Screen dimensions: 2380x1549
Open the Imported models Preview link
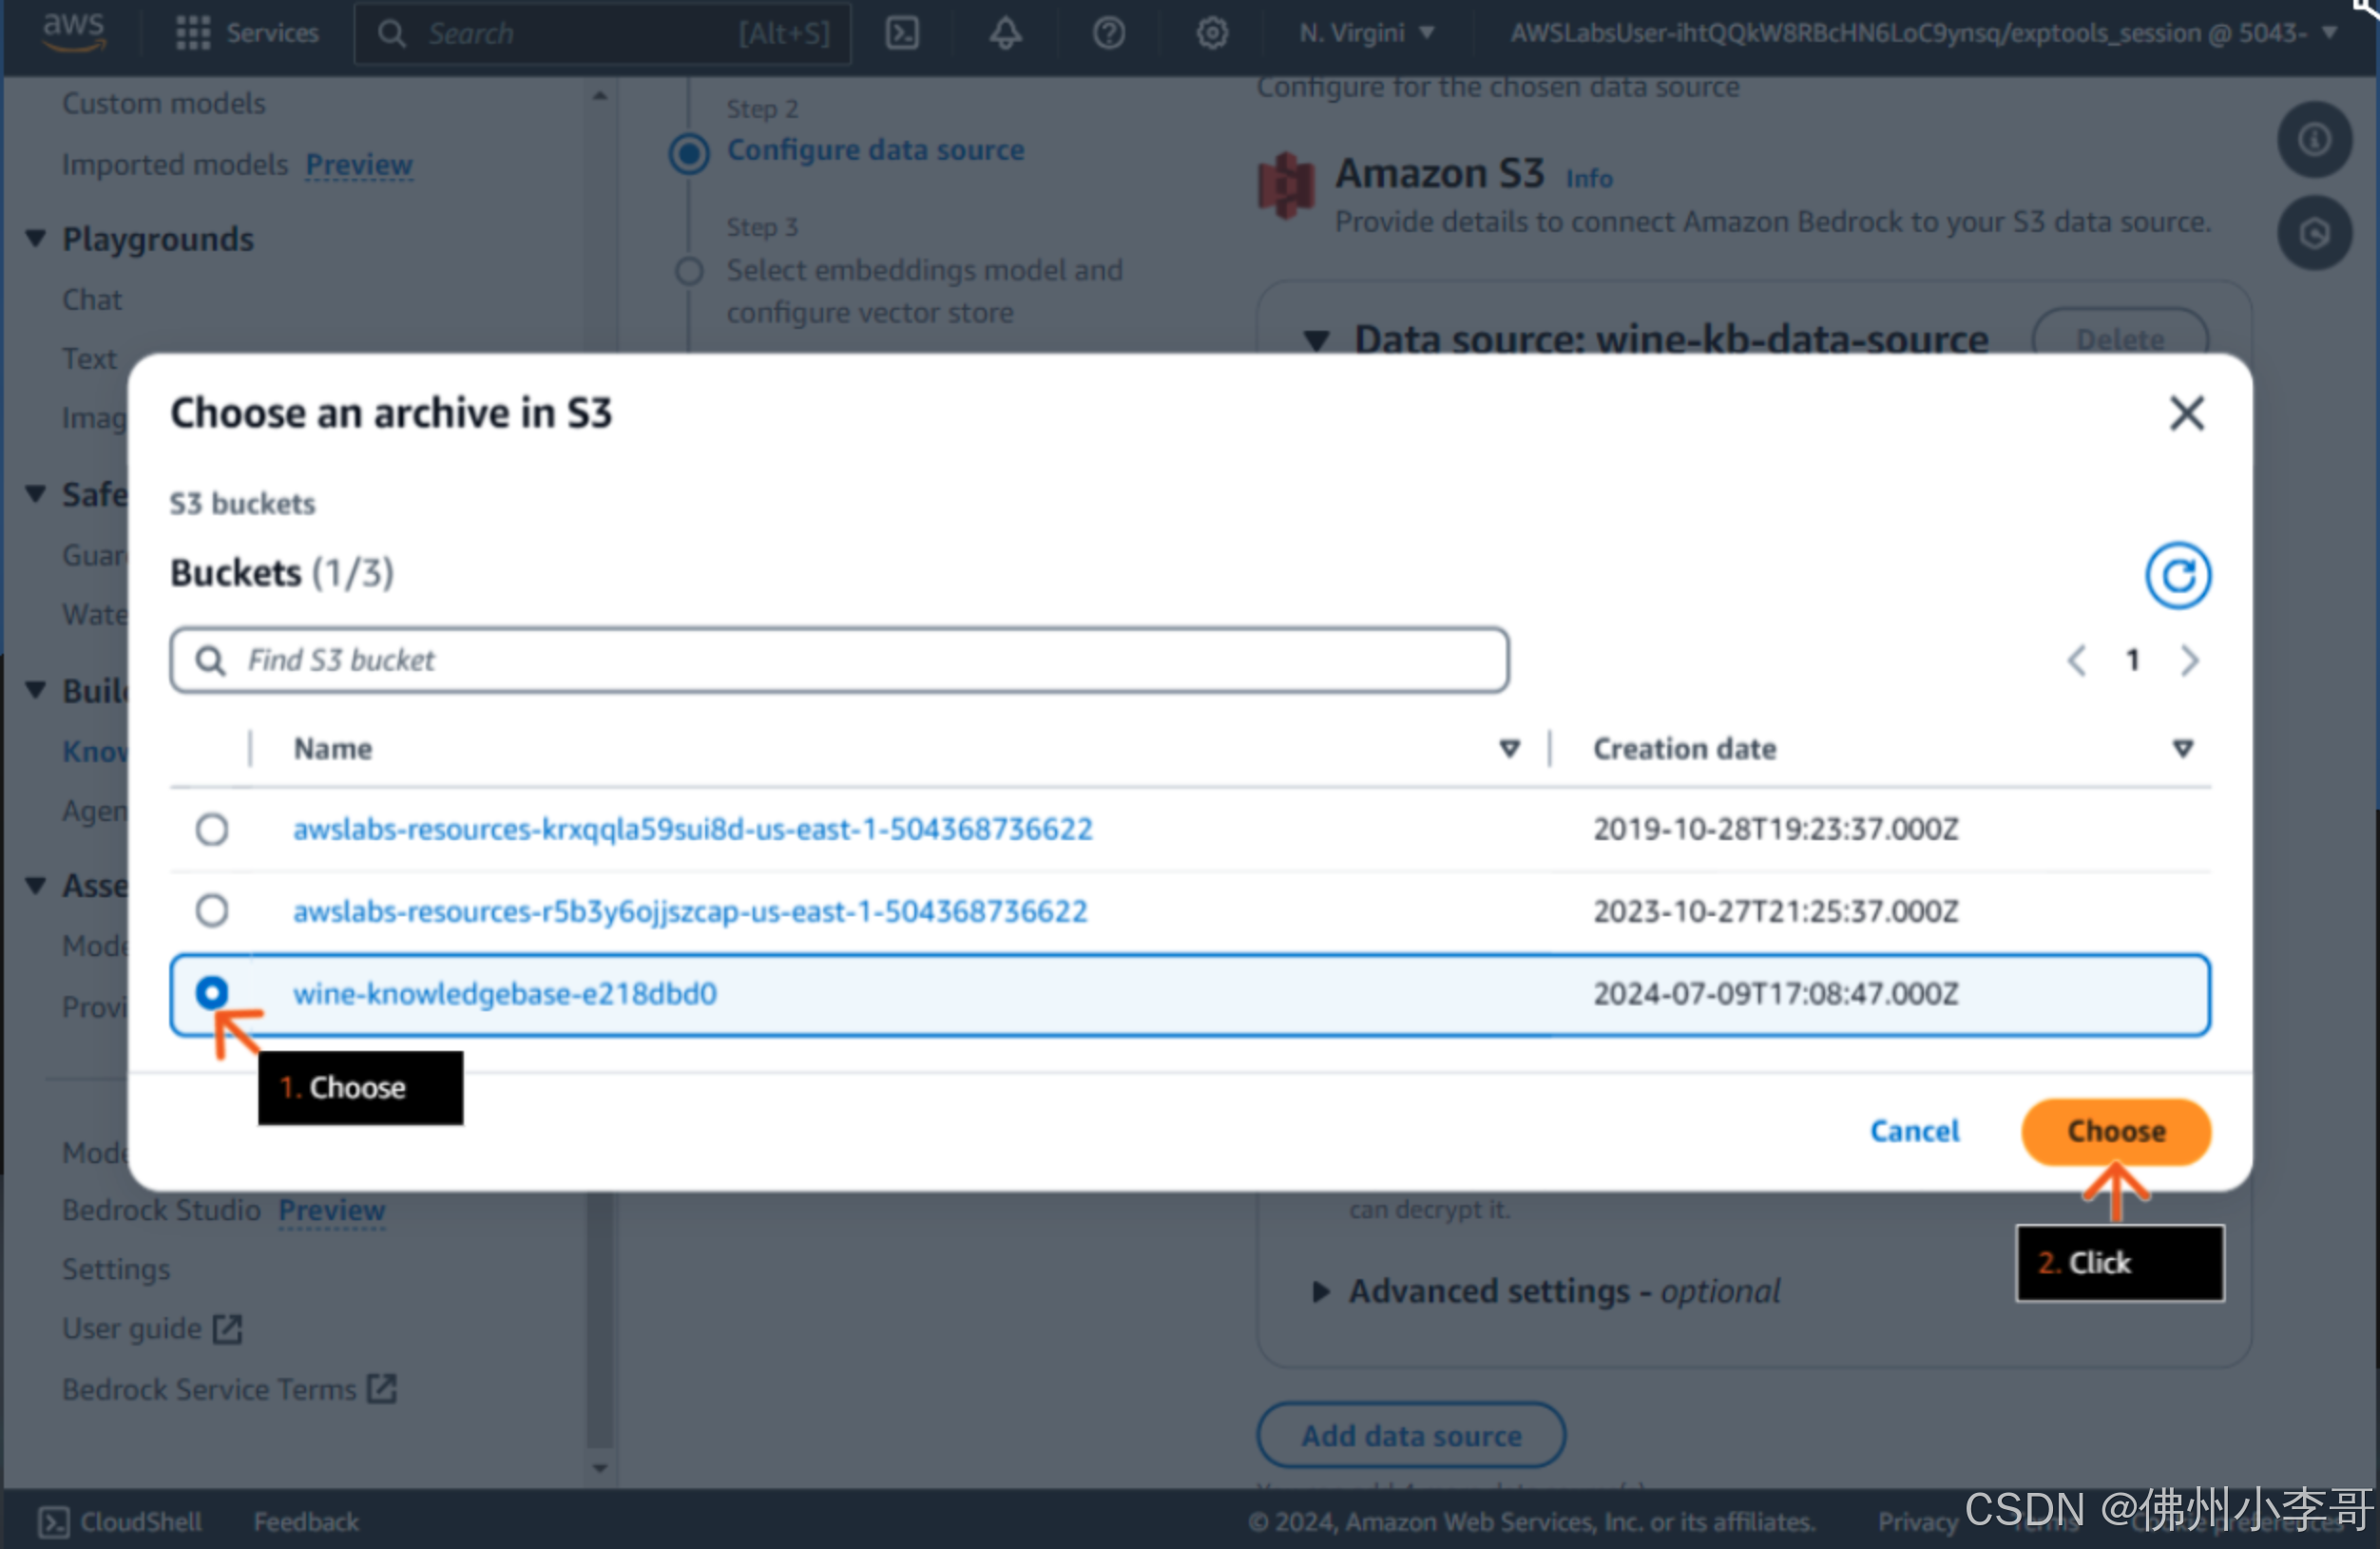pos(359,164)
